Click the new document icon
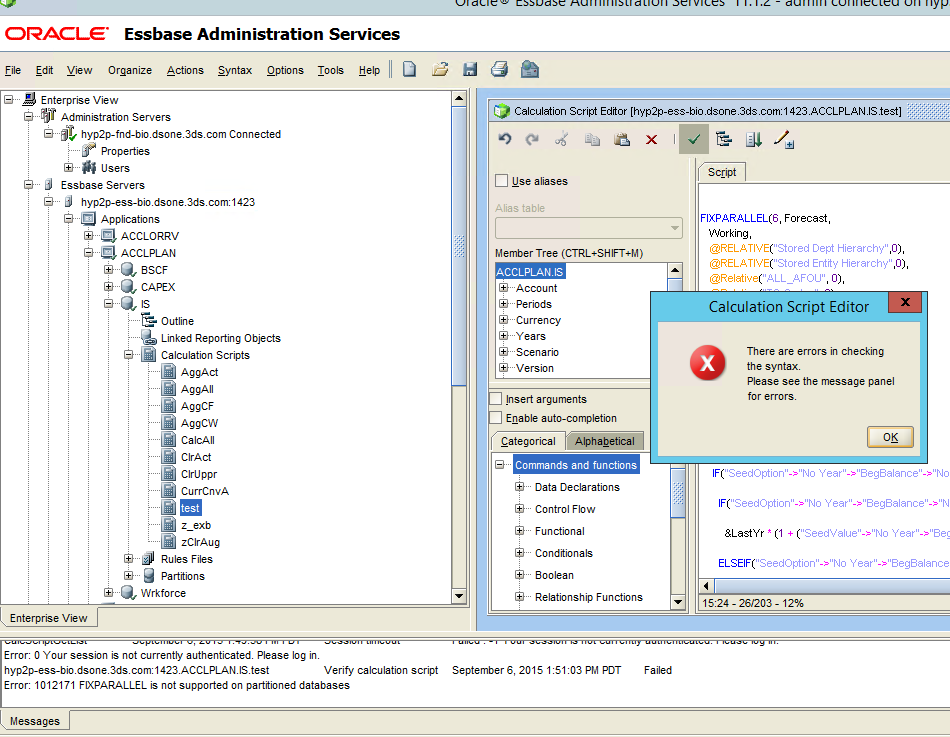The height and width of the screenshot is (737, 950). (409, 69)
